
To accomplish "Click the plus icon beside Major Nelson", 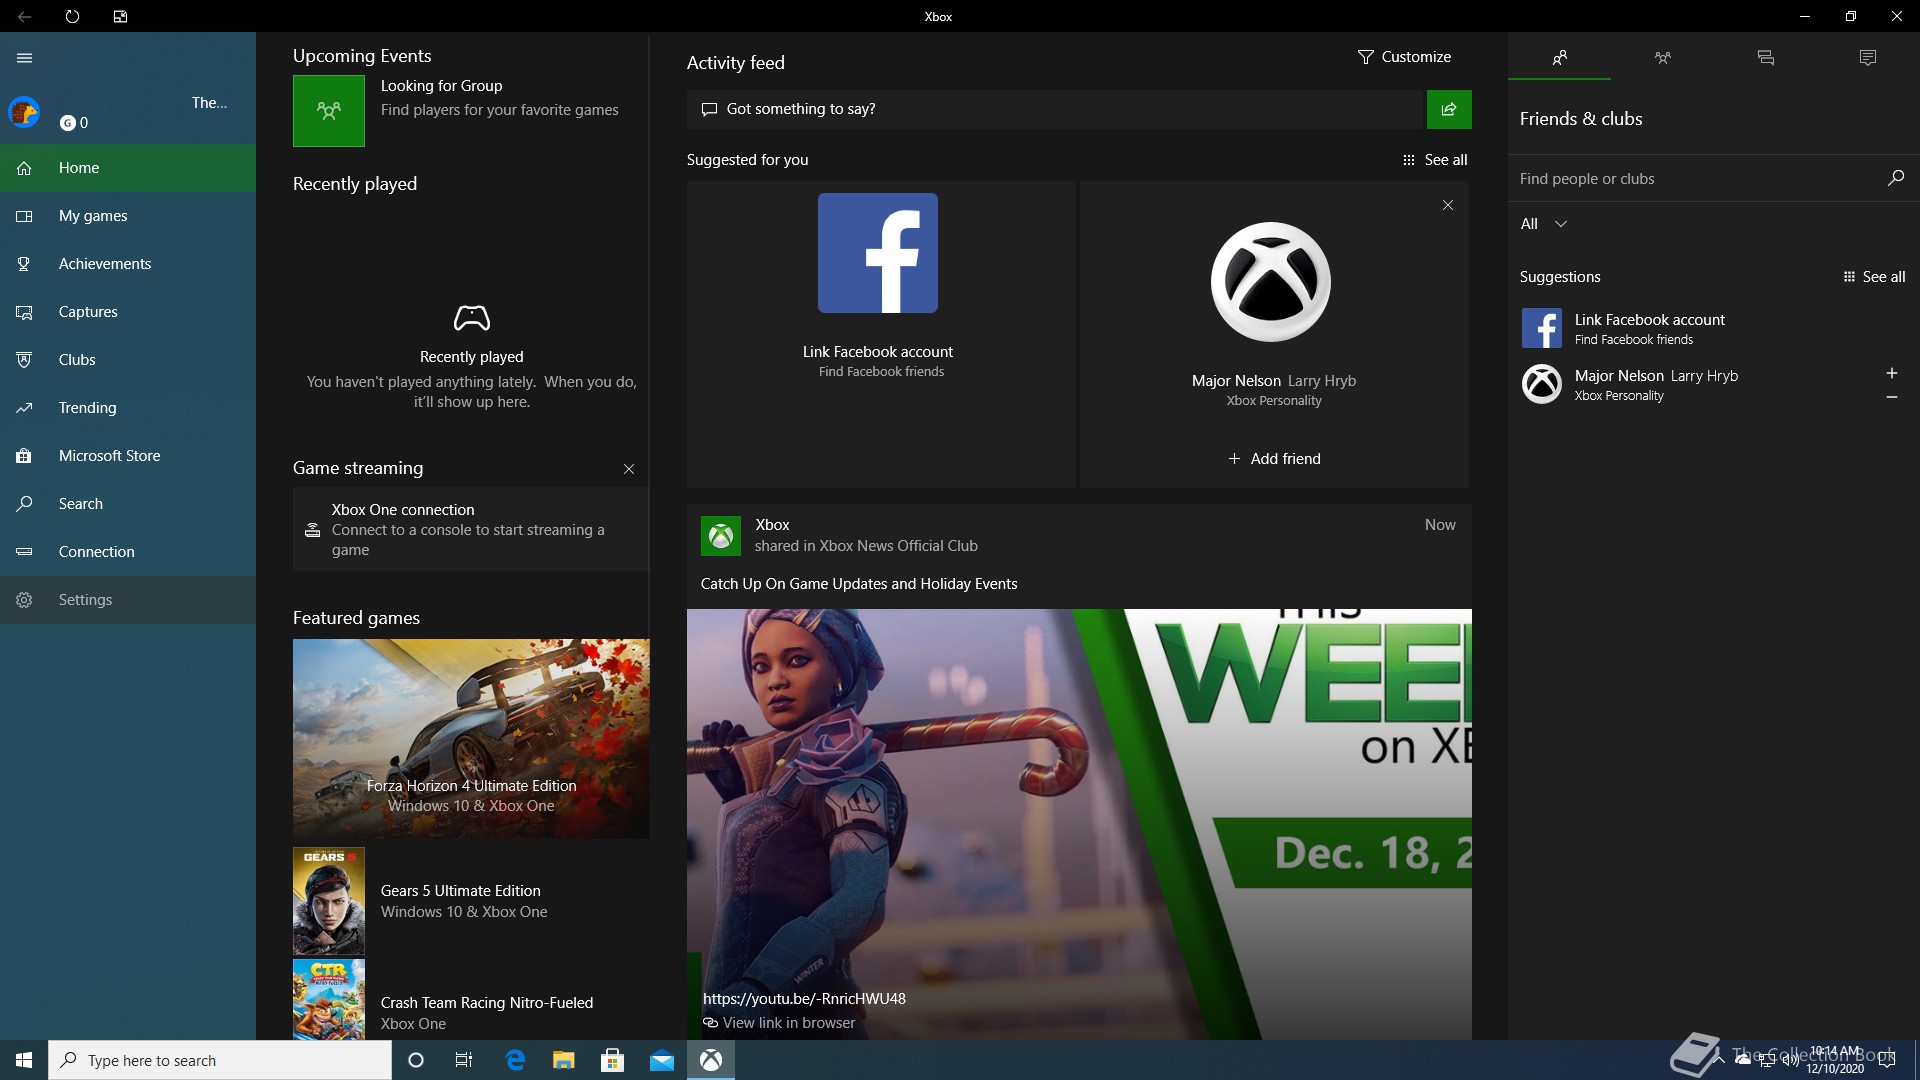I will click(x=1892, y=373).
